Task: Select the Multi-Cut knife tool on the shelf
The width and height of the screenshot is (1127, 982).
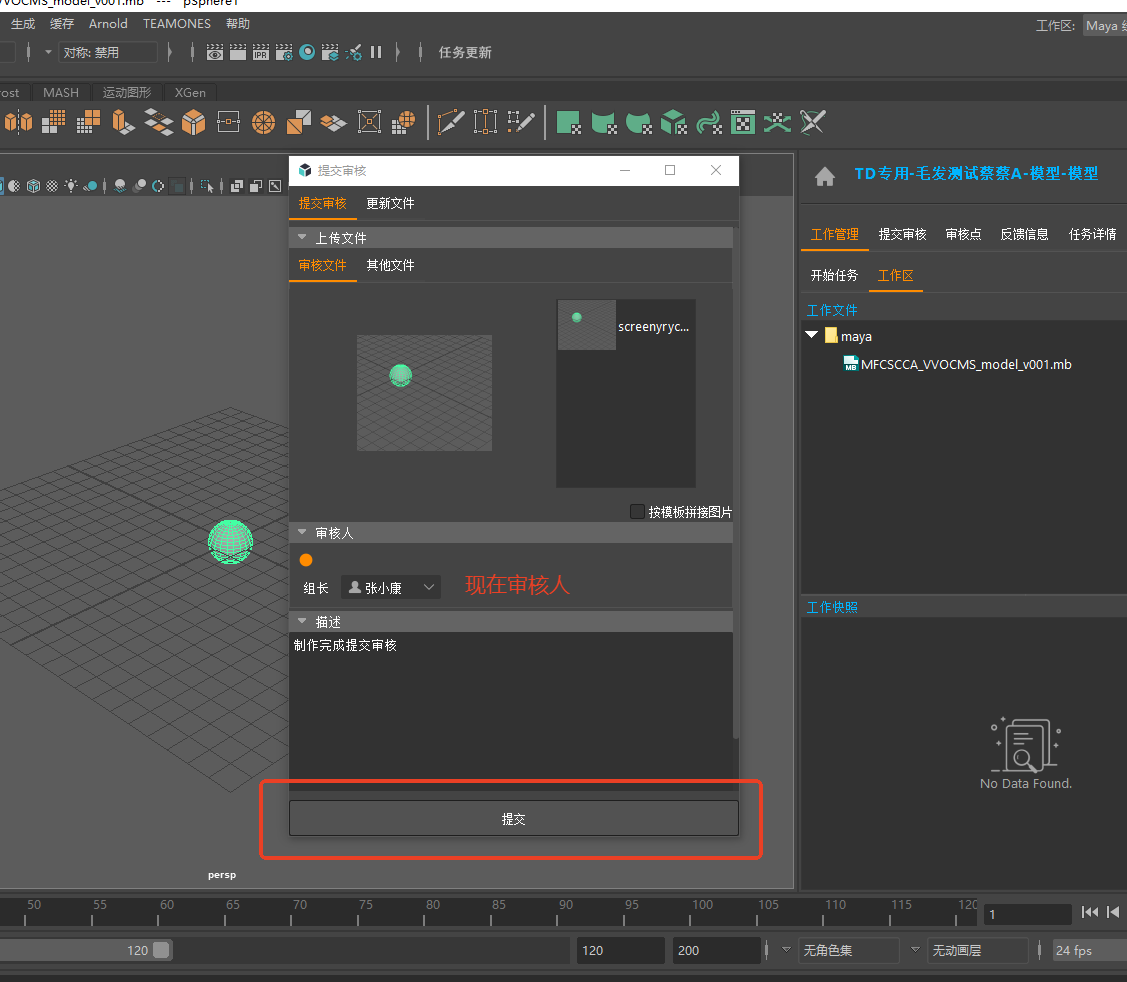Action: click(452, 122)
